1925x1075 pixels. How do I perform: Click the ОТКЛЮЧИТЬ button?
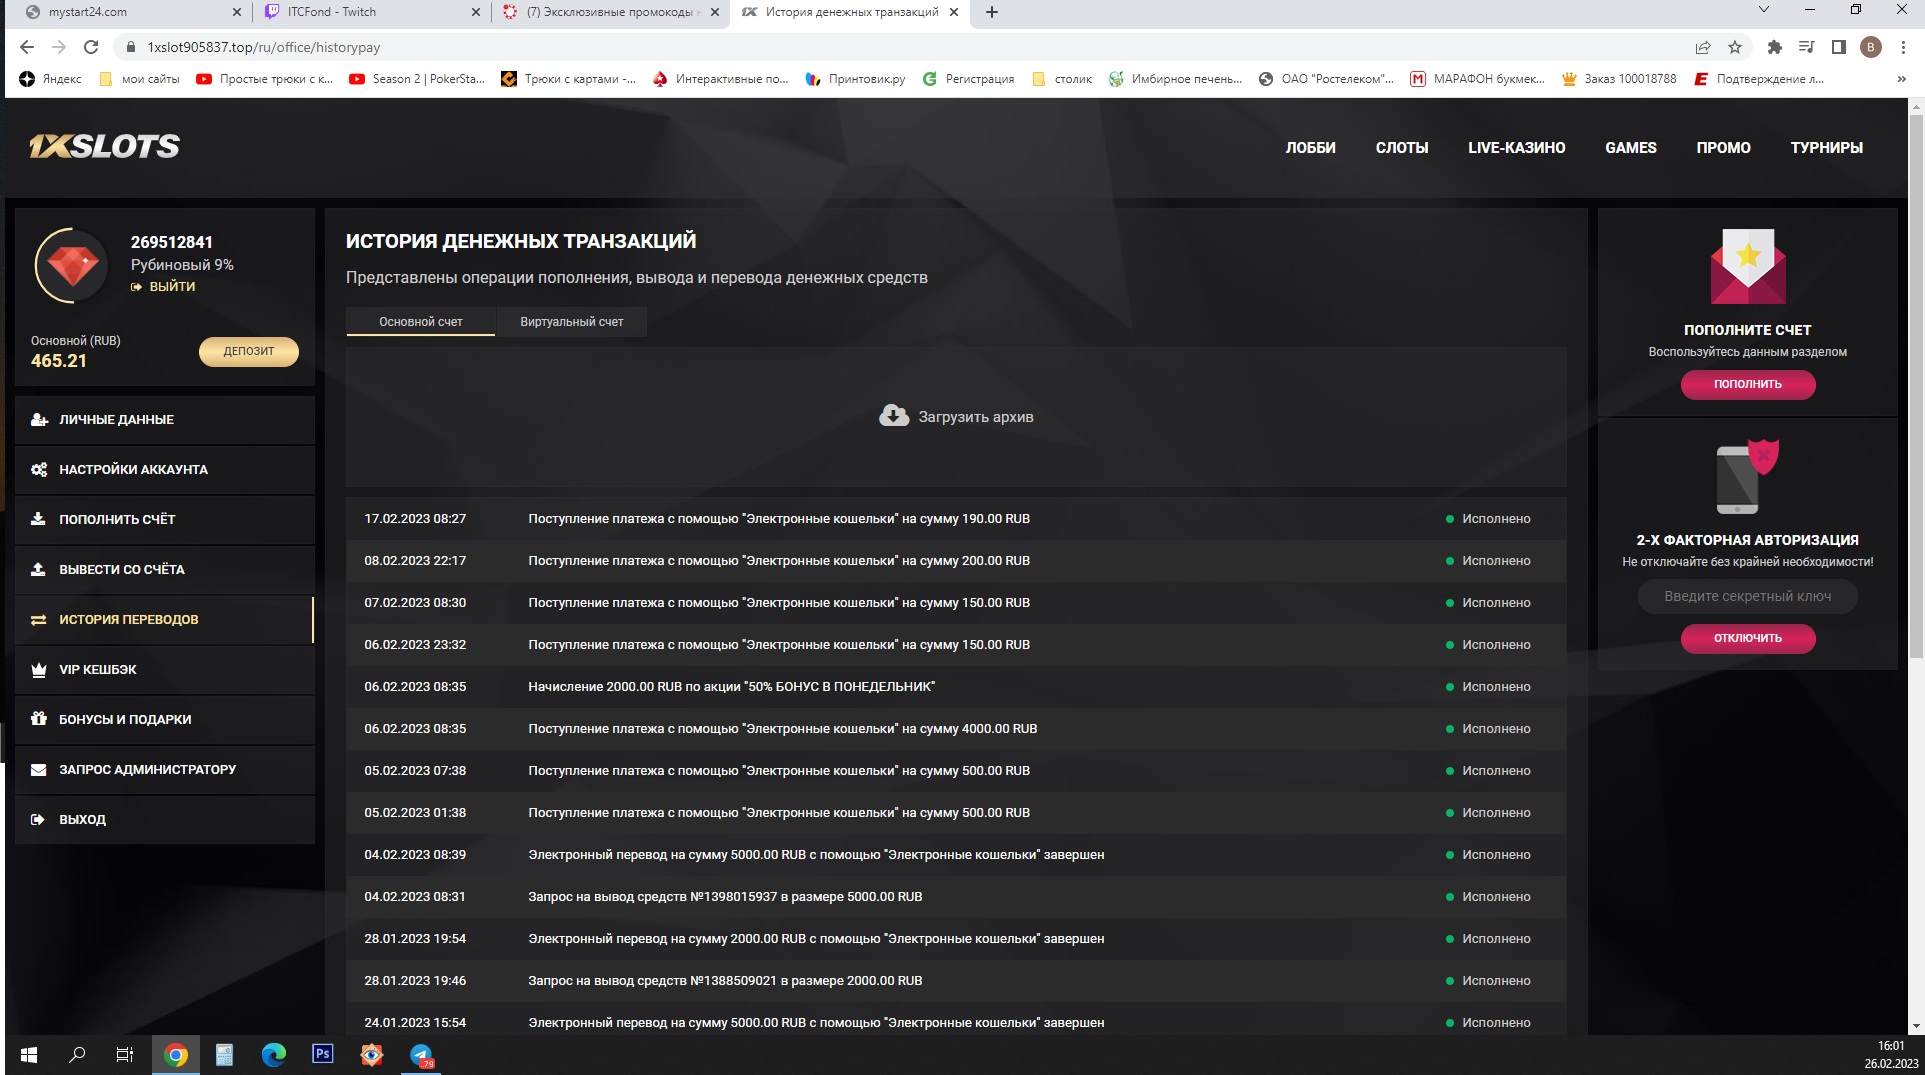click(x=1747, y=638)
